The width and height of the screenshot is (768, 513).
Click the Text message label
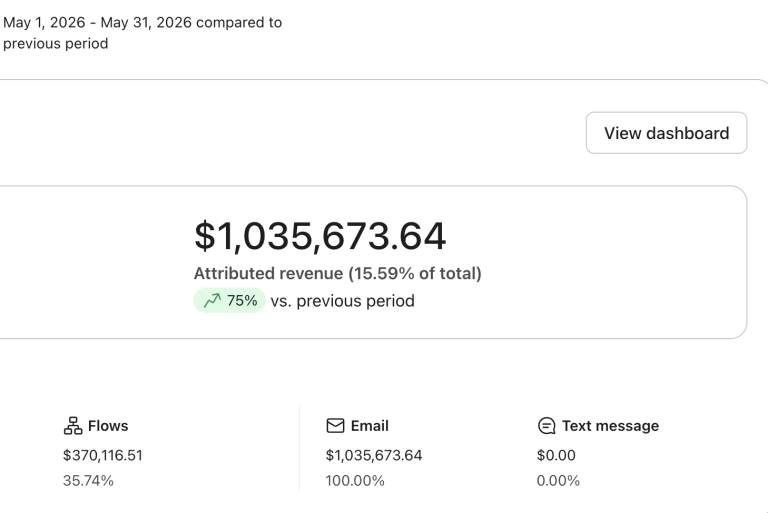[x=610, y=426]
